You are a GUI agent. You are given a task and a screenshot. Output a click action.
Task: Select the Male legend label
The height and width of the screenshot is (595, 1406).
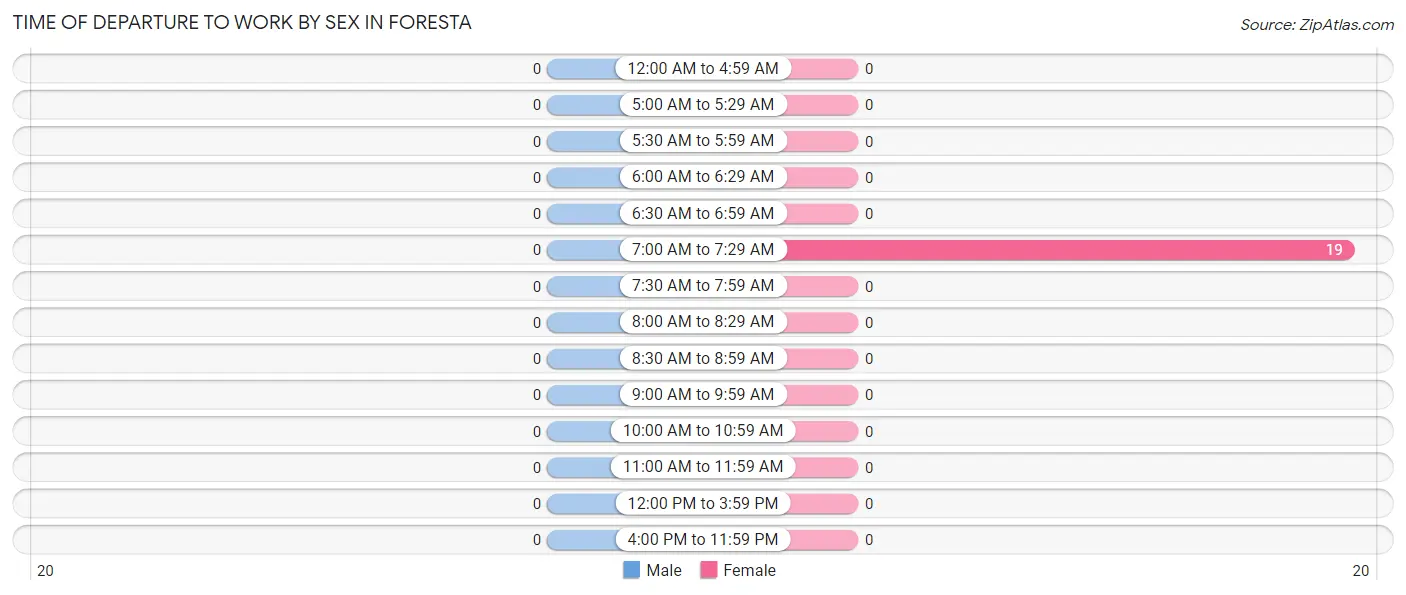[664, 570]
